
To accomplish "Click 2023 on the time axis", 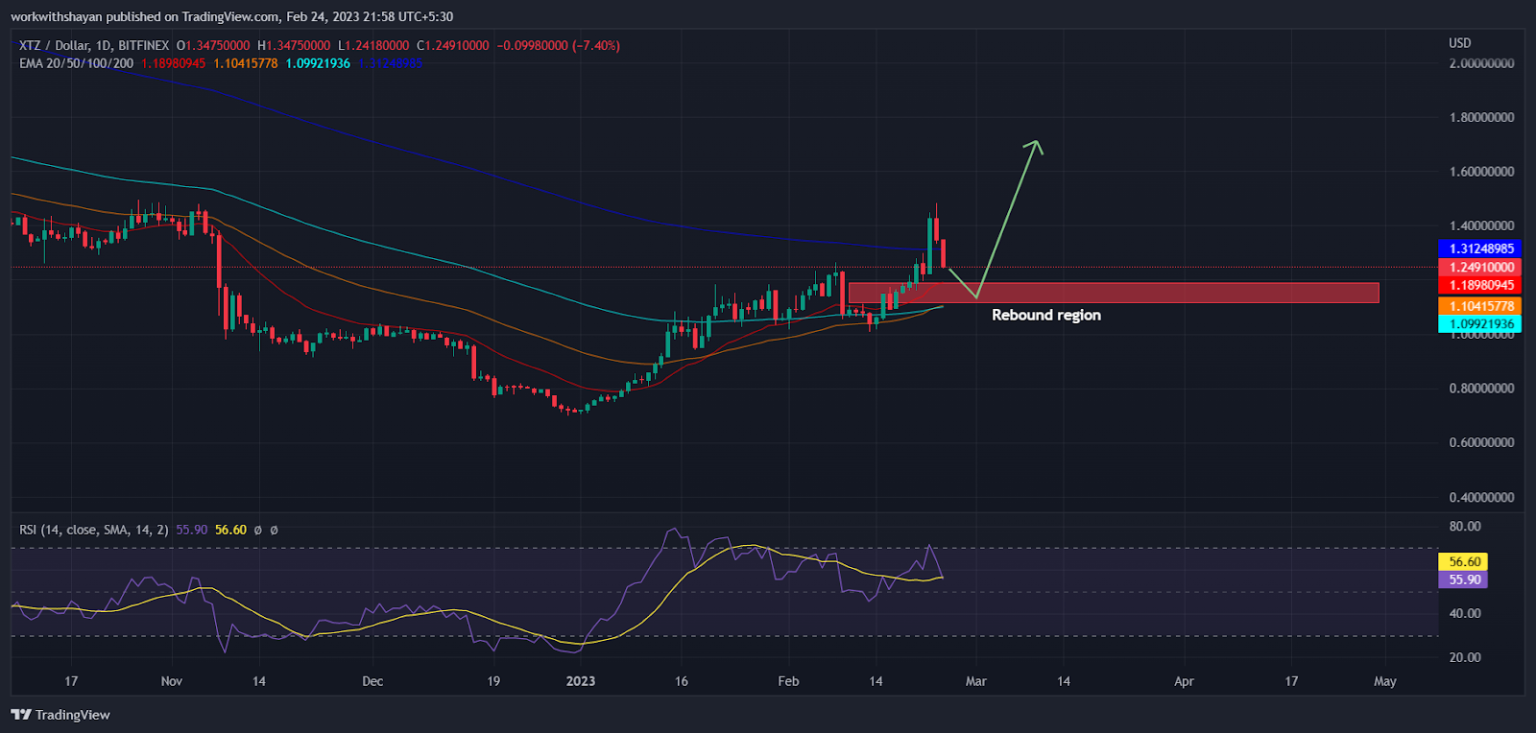I will (x=581, y=681).
